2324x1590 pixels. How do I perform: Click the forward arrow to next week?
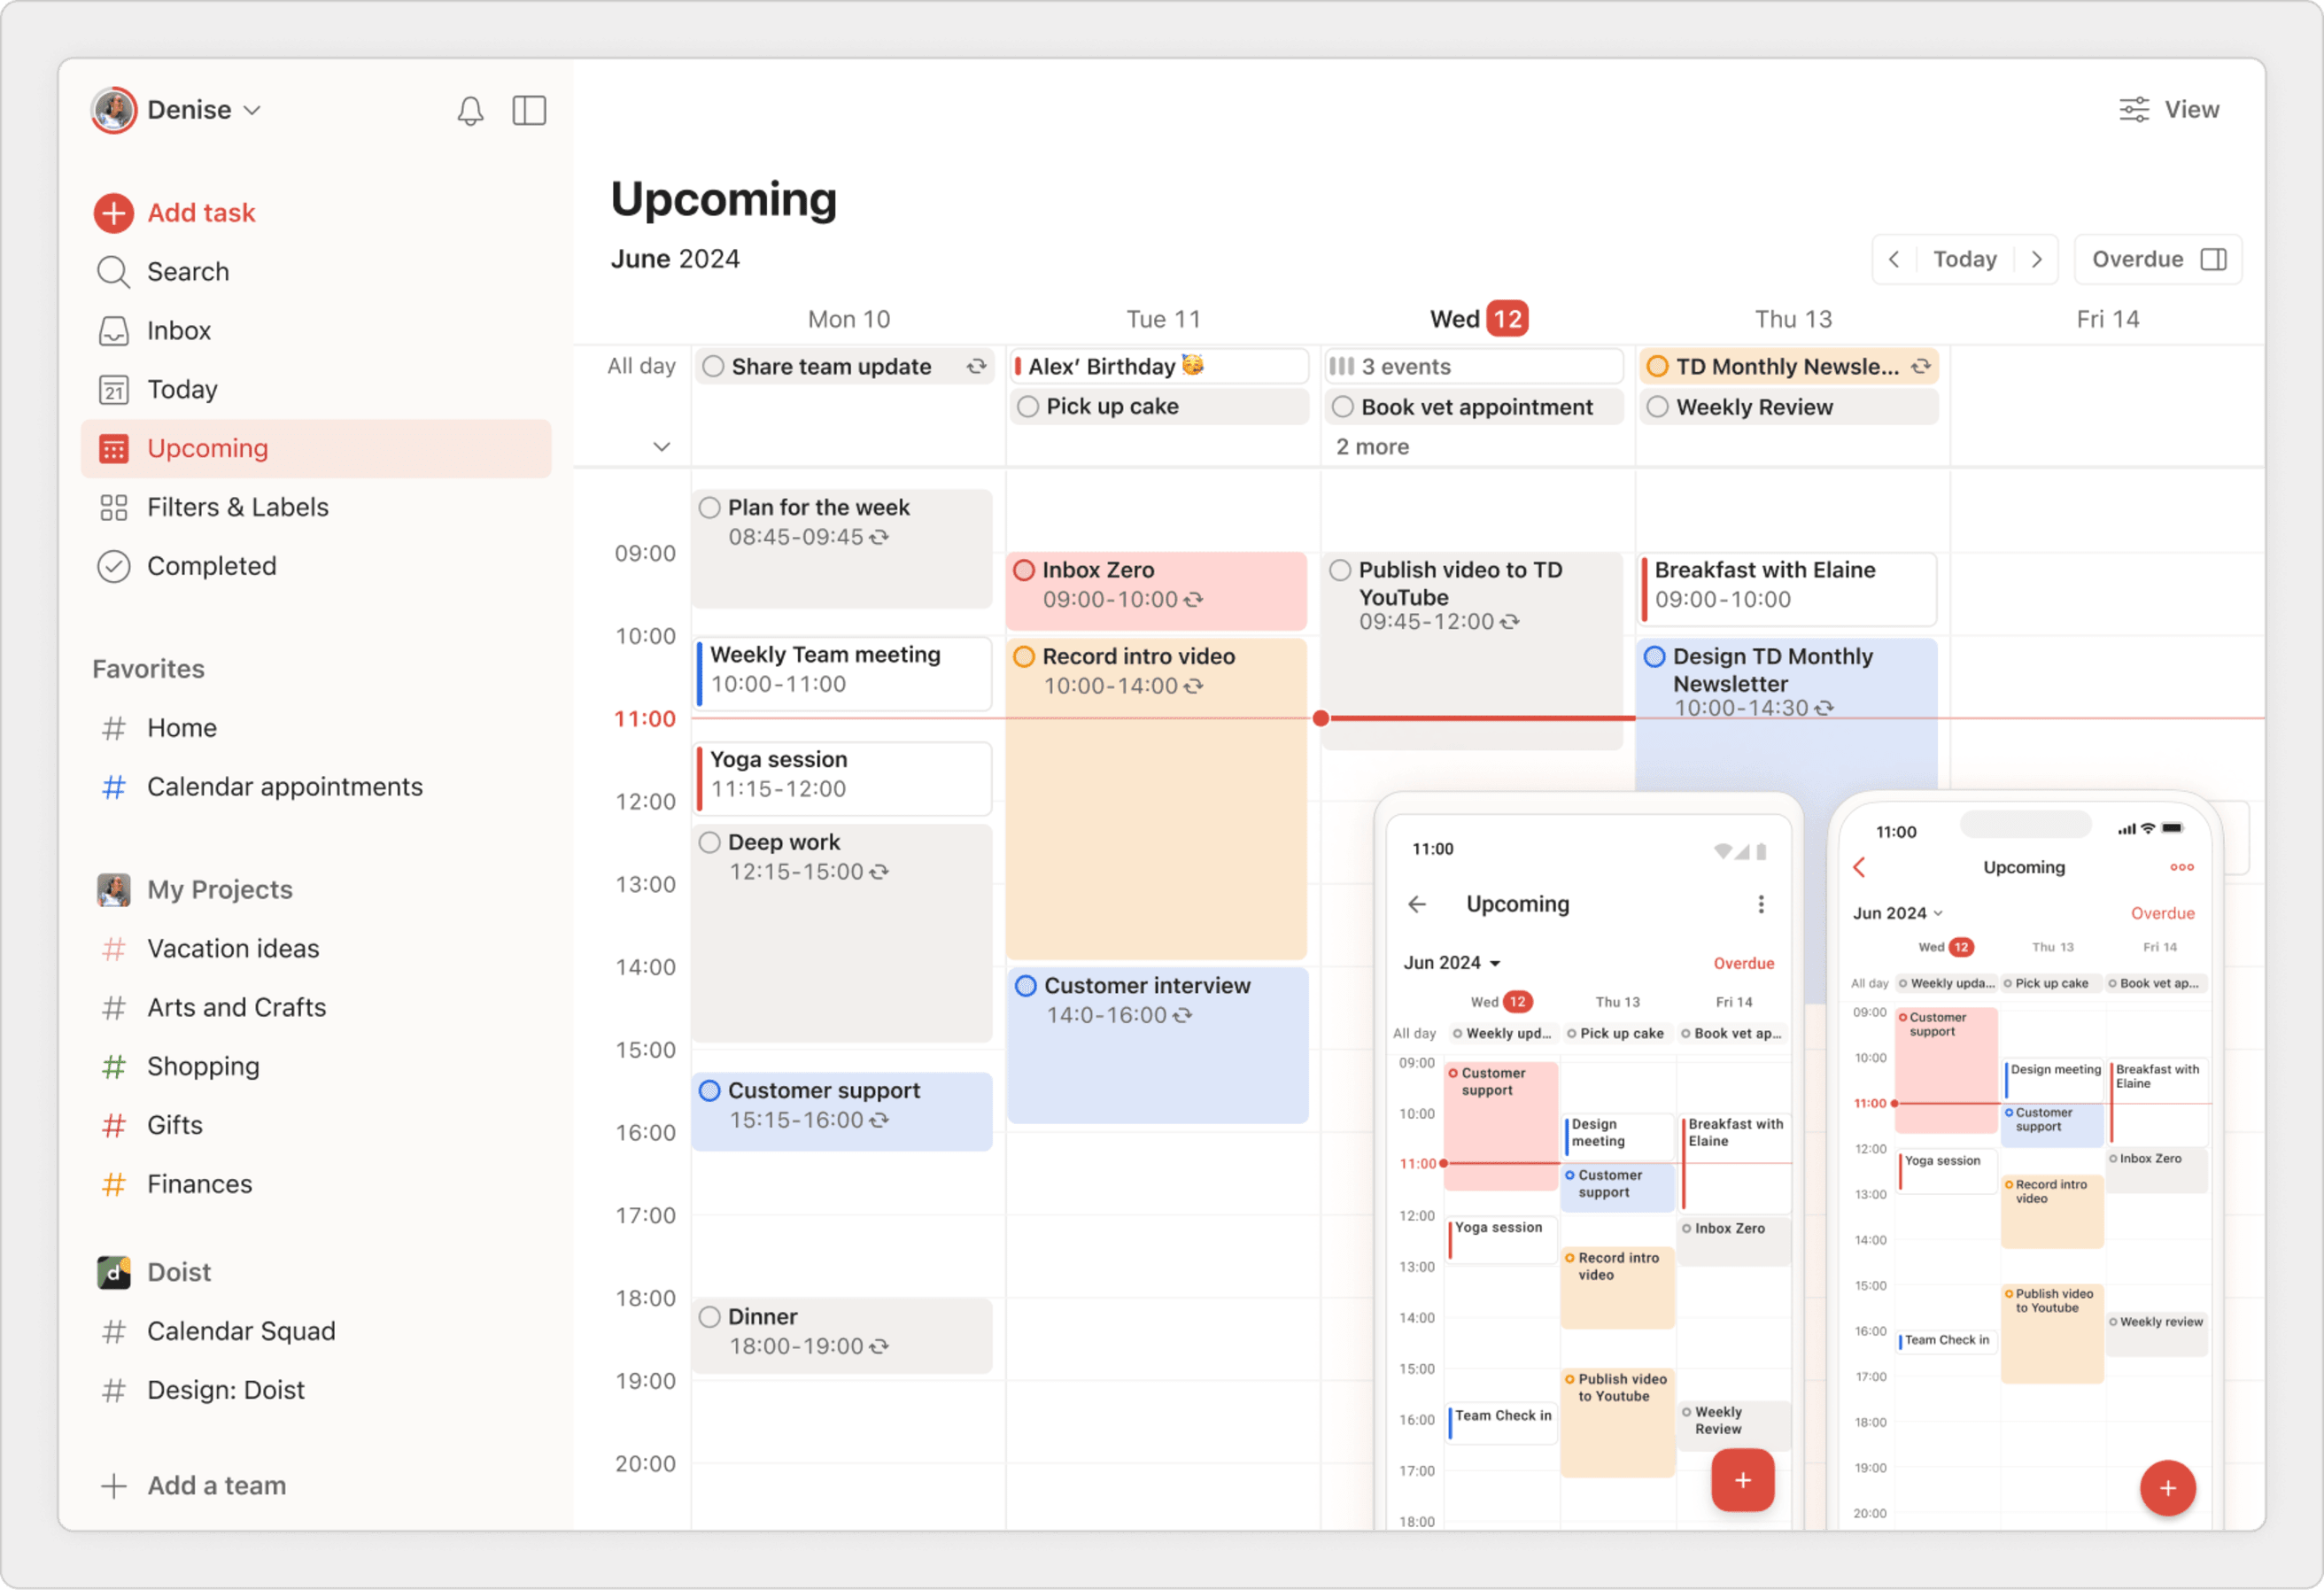click(2034, 260)
